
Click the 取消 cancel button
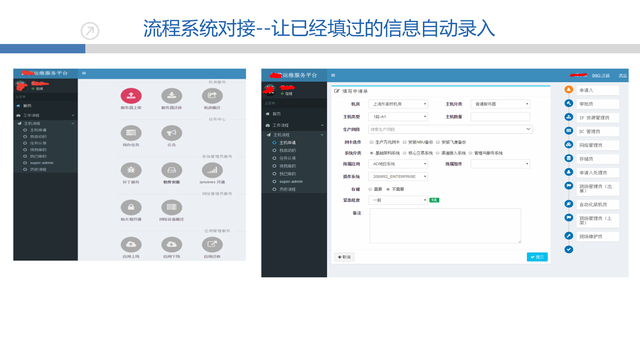pyautogui.click(x=344, y=257)
